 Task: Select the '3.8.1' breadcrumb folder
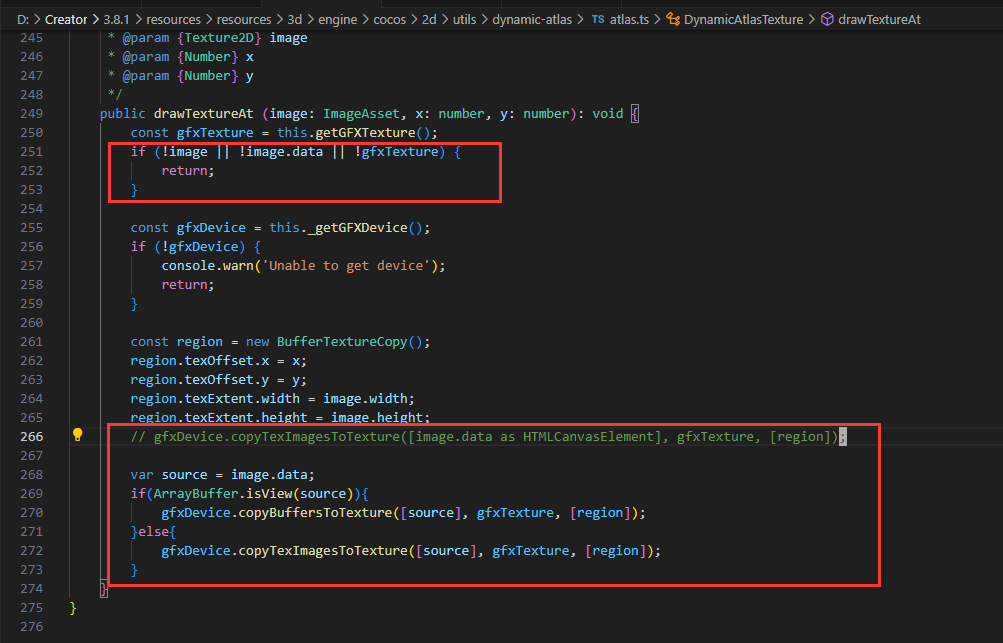116,20
